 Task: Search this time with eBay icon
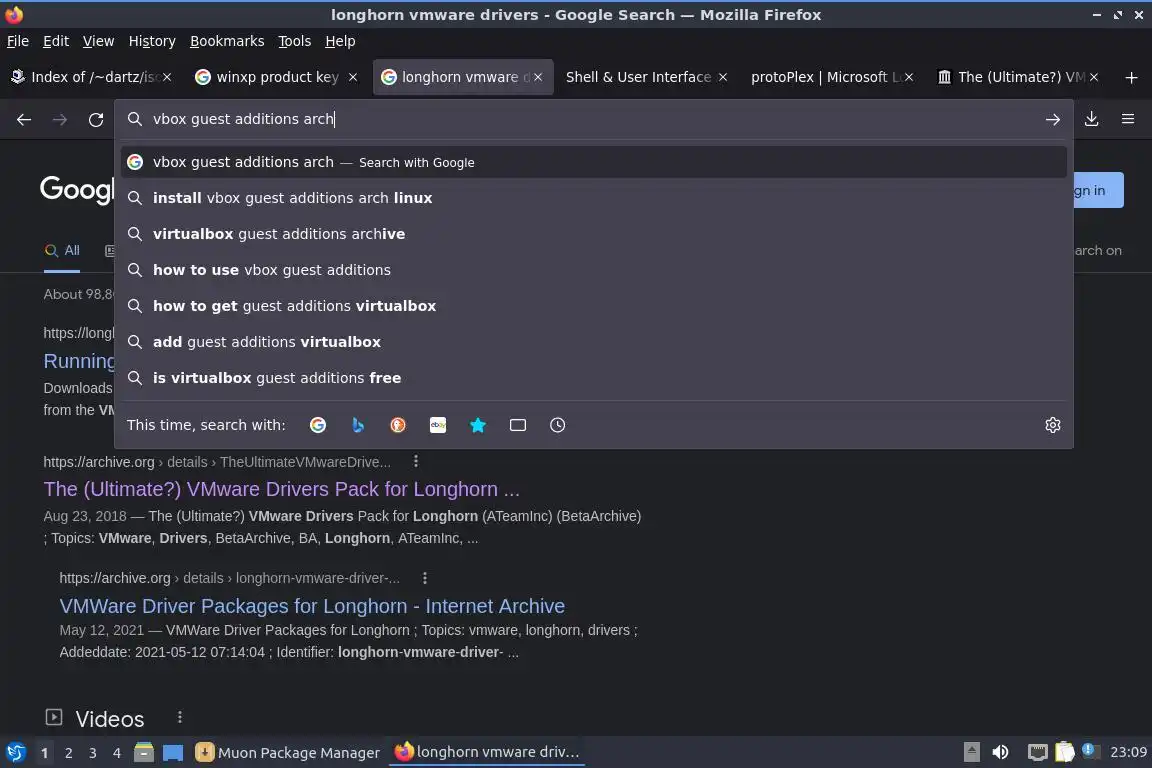coord(438,425)
